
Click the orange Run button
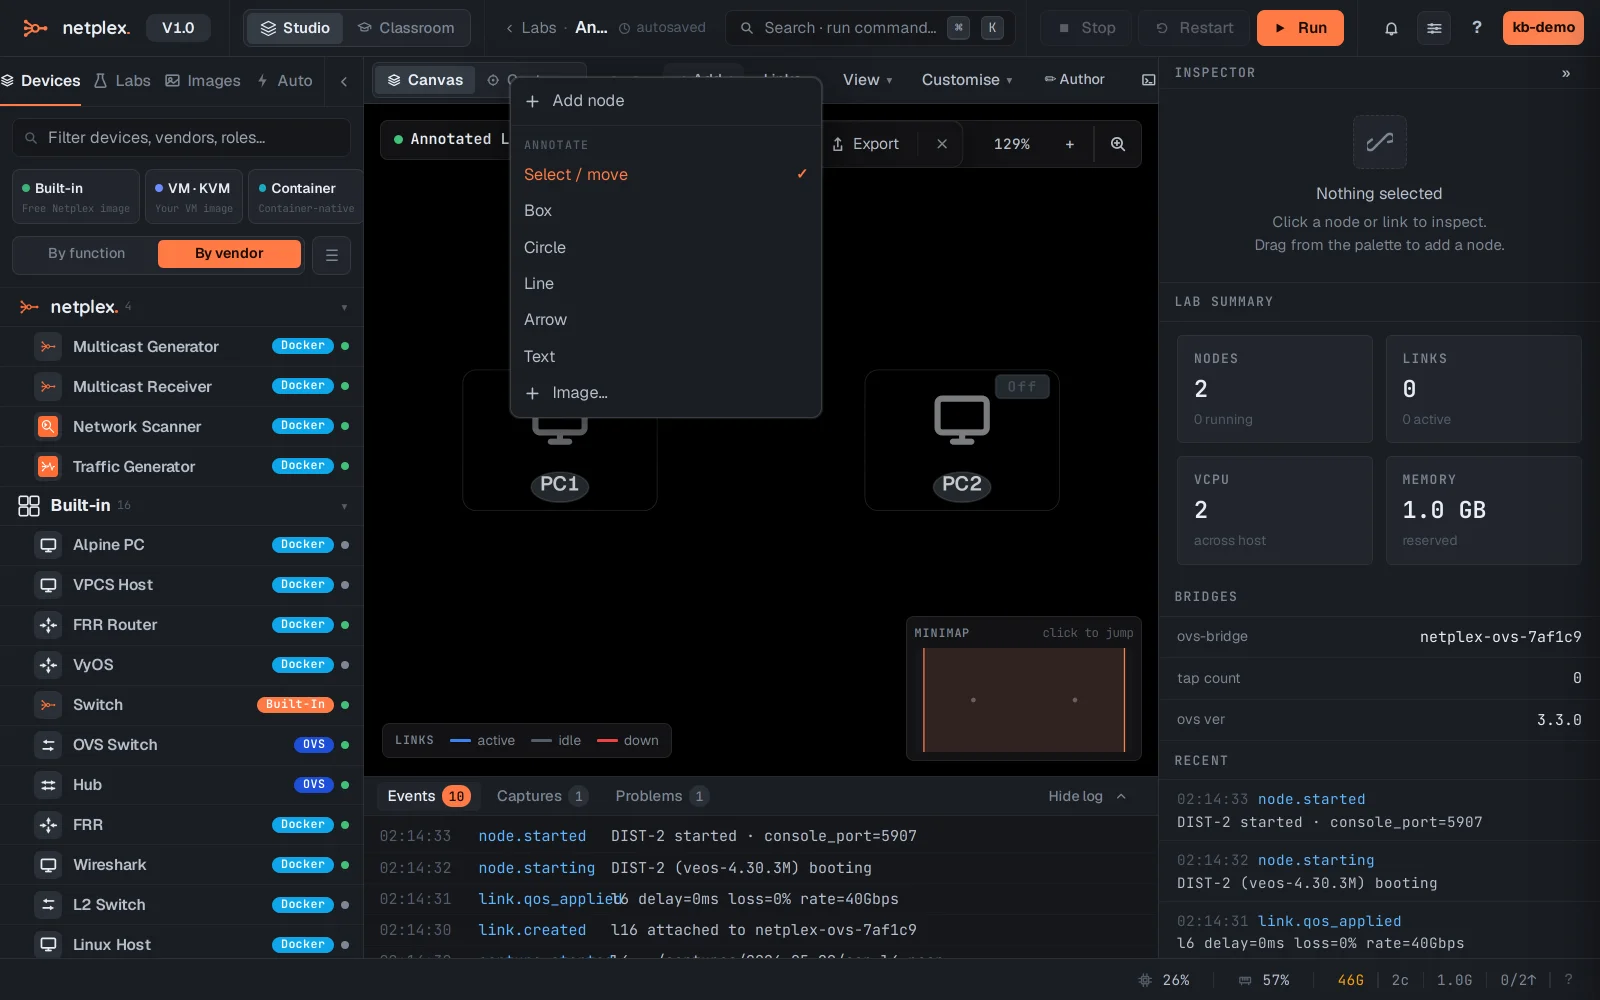point(1300,28)
